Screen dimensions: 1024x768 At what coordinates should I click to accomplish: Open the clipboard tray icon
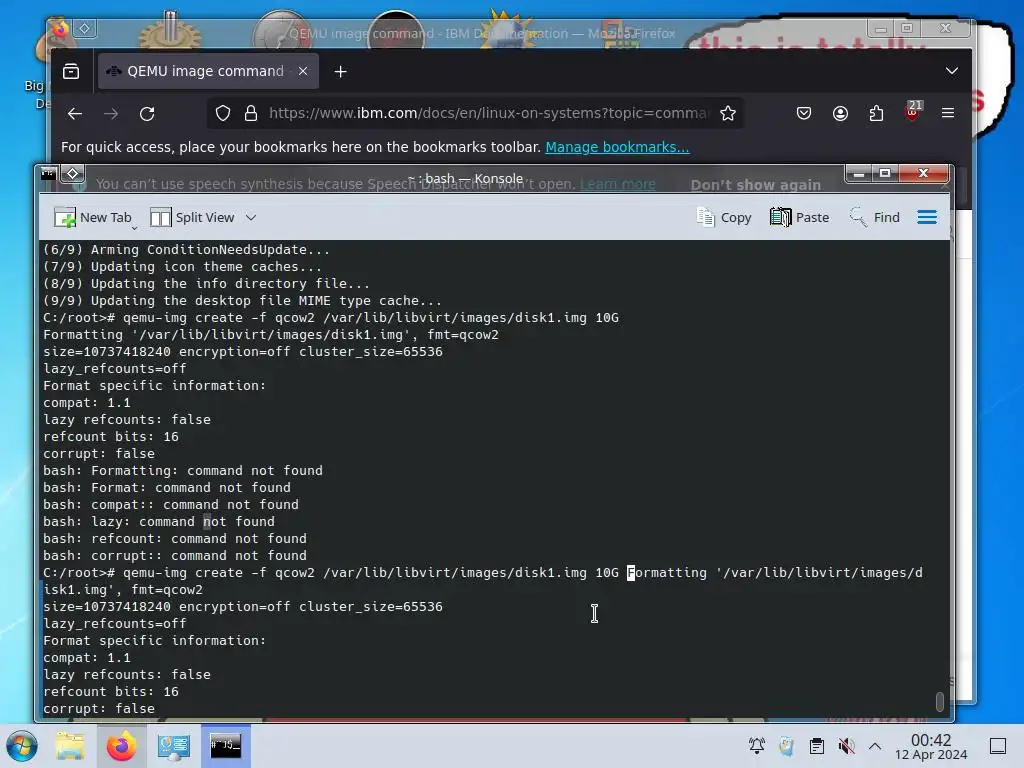(816, 746)
